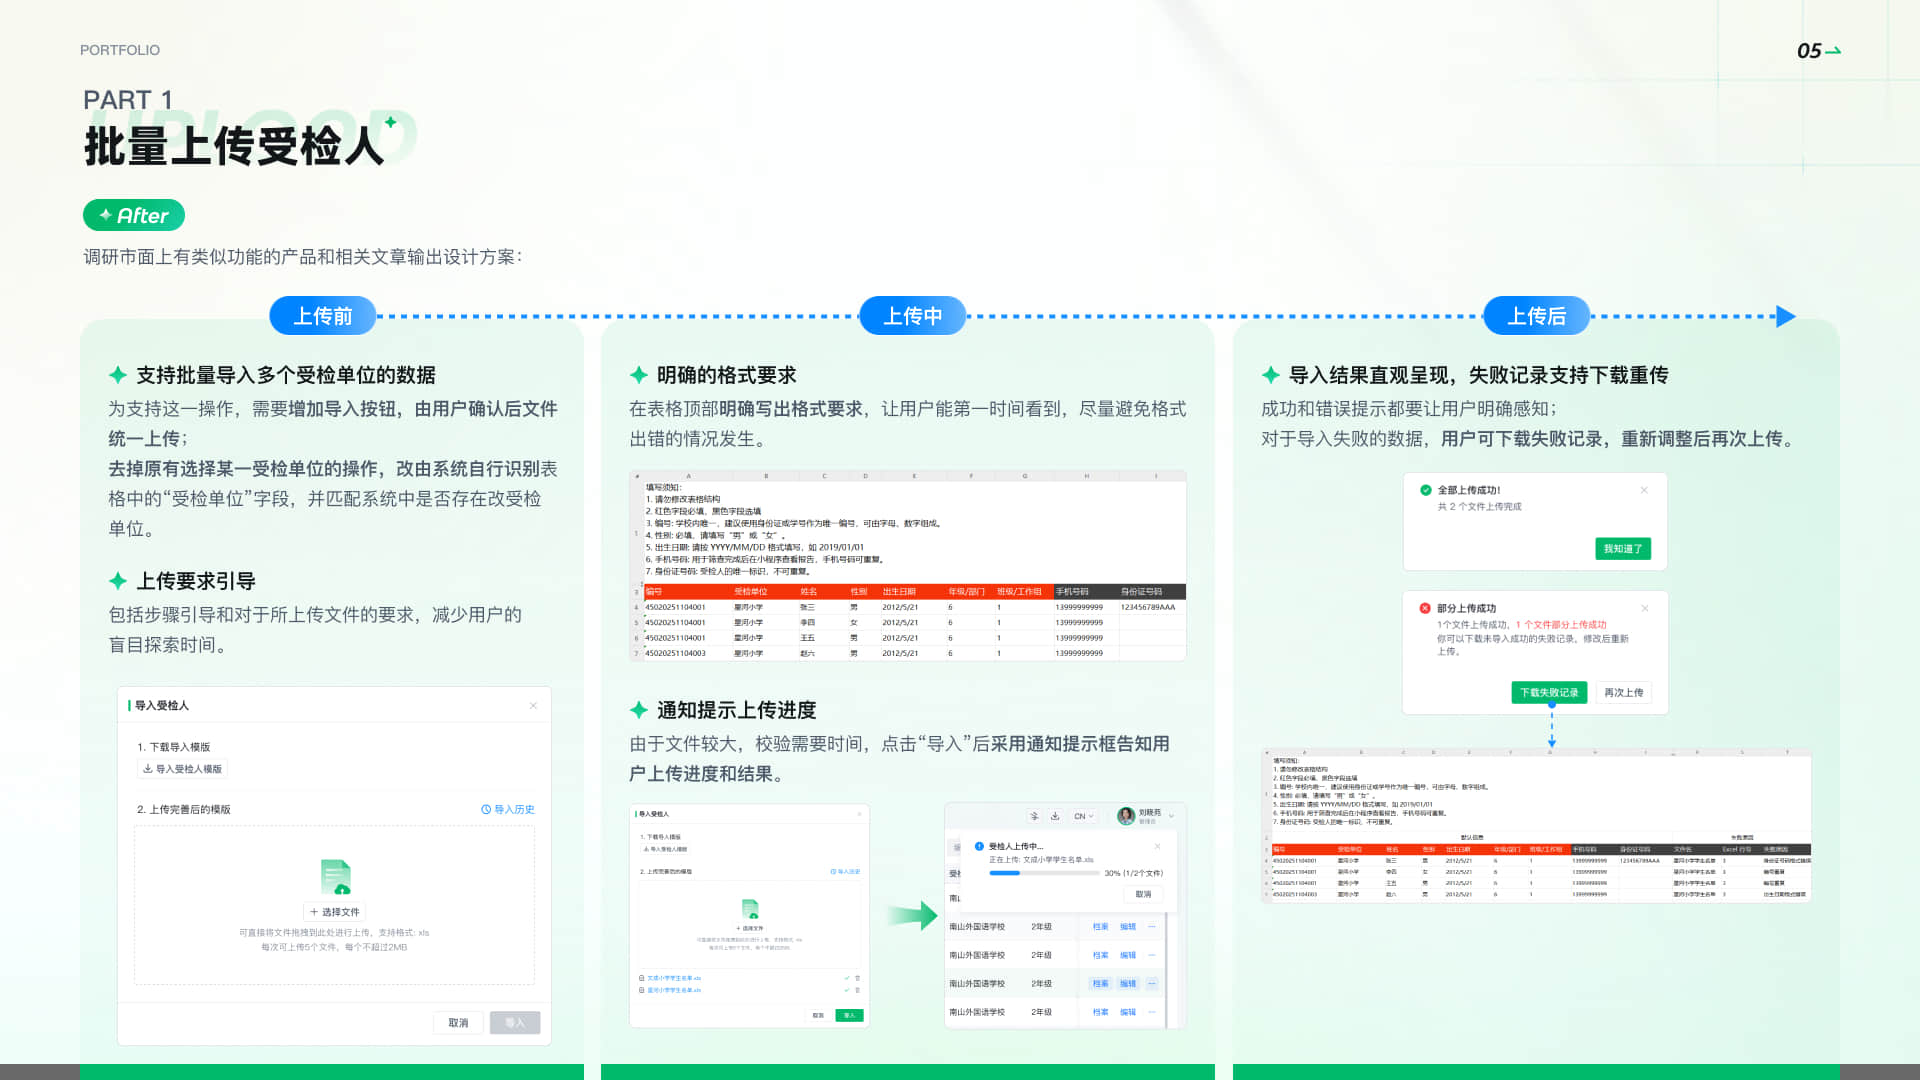Click the green After badge
1920x1080 pixels.
click(134, 215)
